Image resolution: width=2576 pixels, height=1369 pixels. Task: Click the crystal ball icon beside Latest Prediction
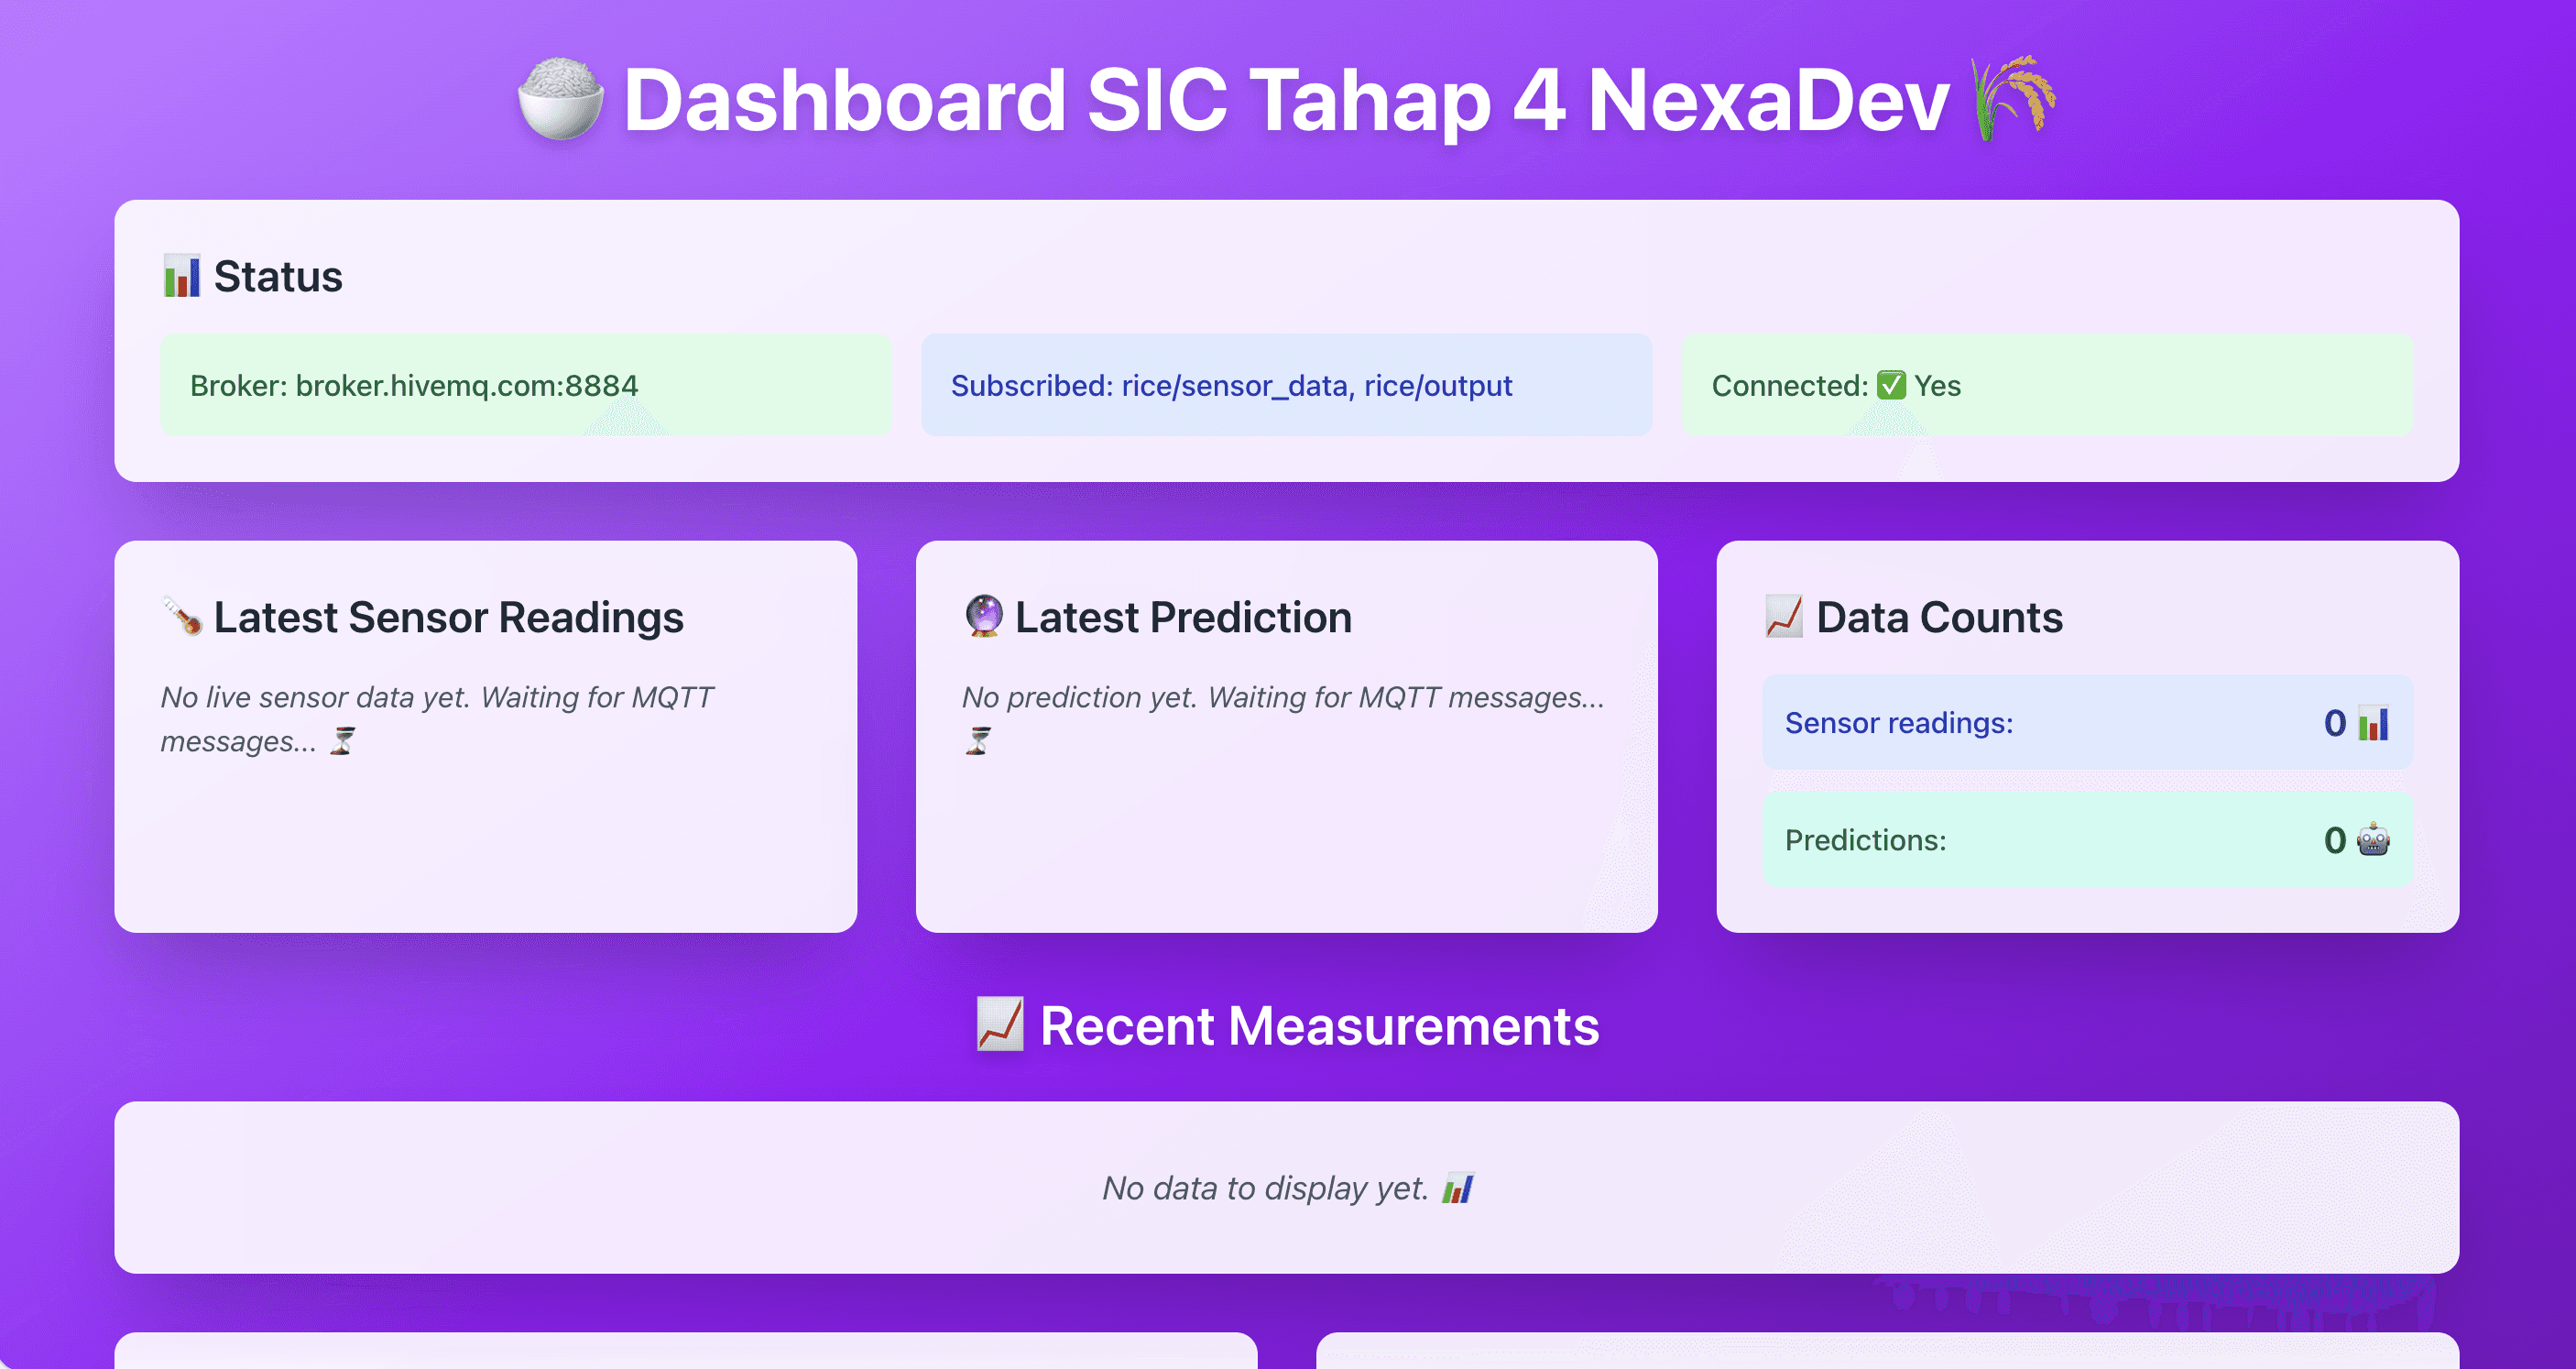click(984, 616)
